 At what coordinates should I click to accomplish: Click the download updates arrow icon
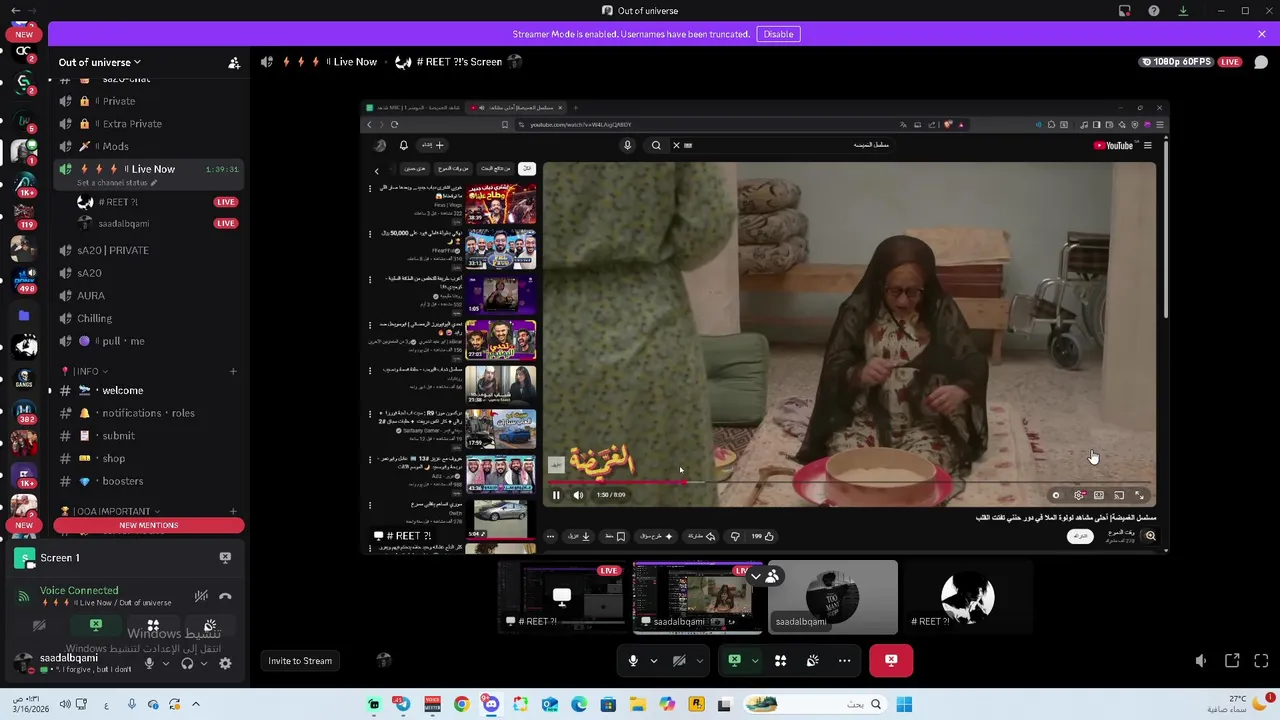[x=1183, y=11]
